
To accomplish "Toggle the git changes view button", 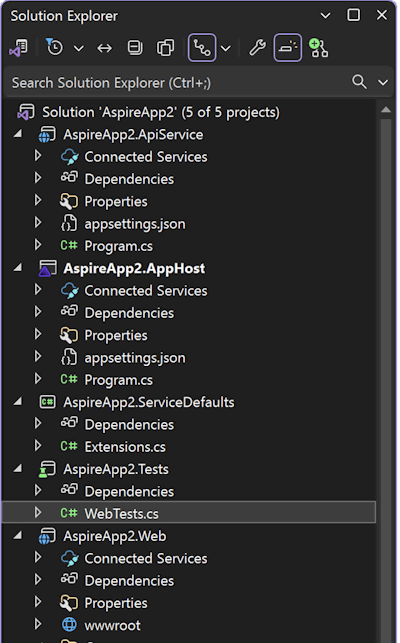I will tap(202, 48).
